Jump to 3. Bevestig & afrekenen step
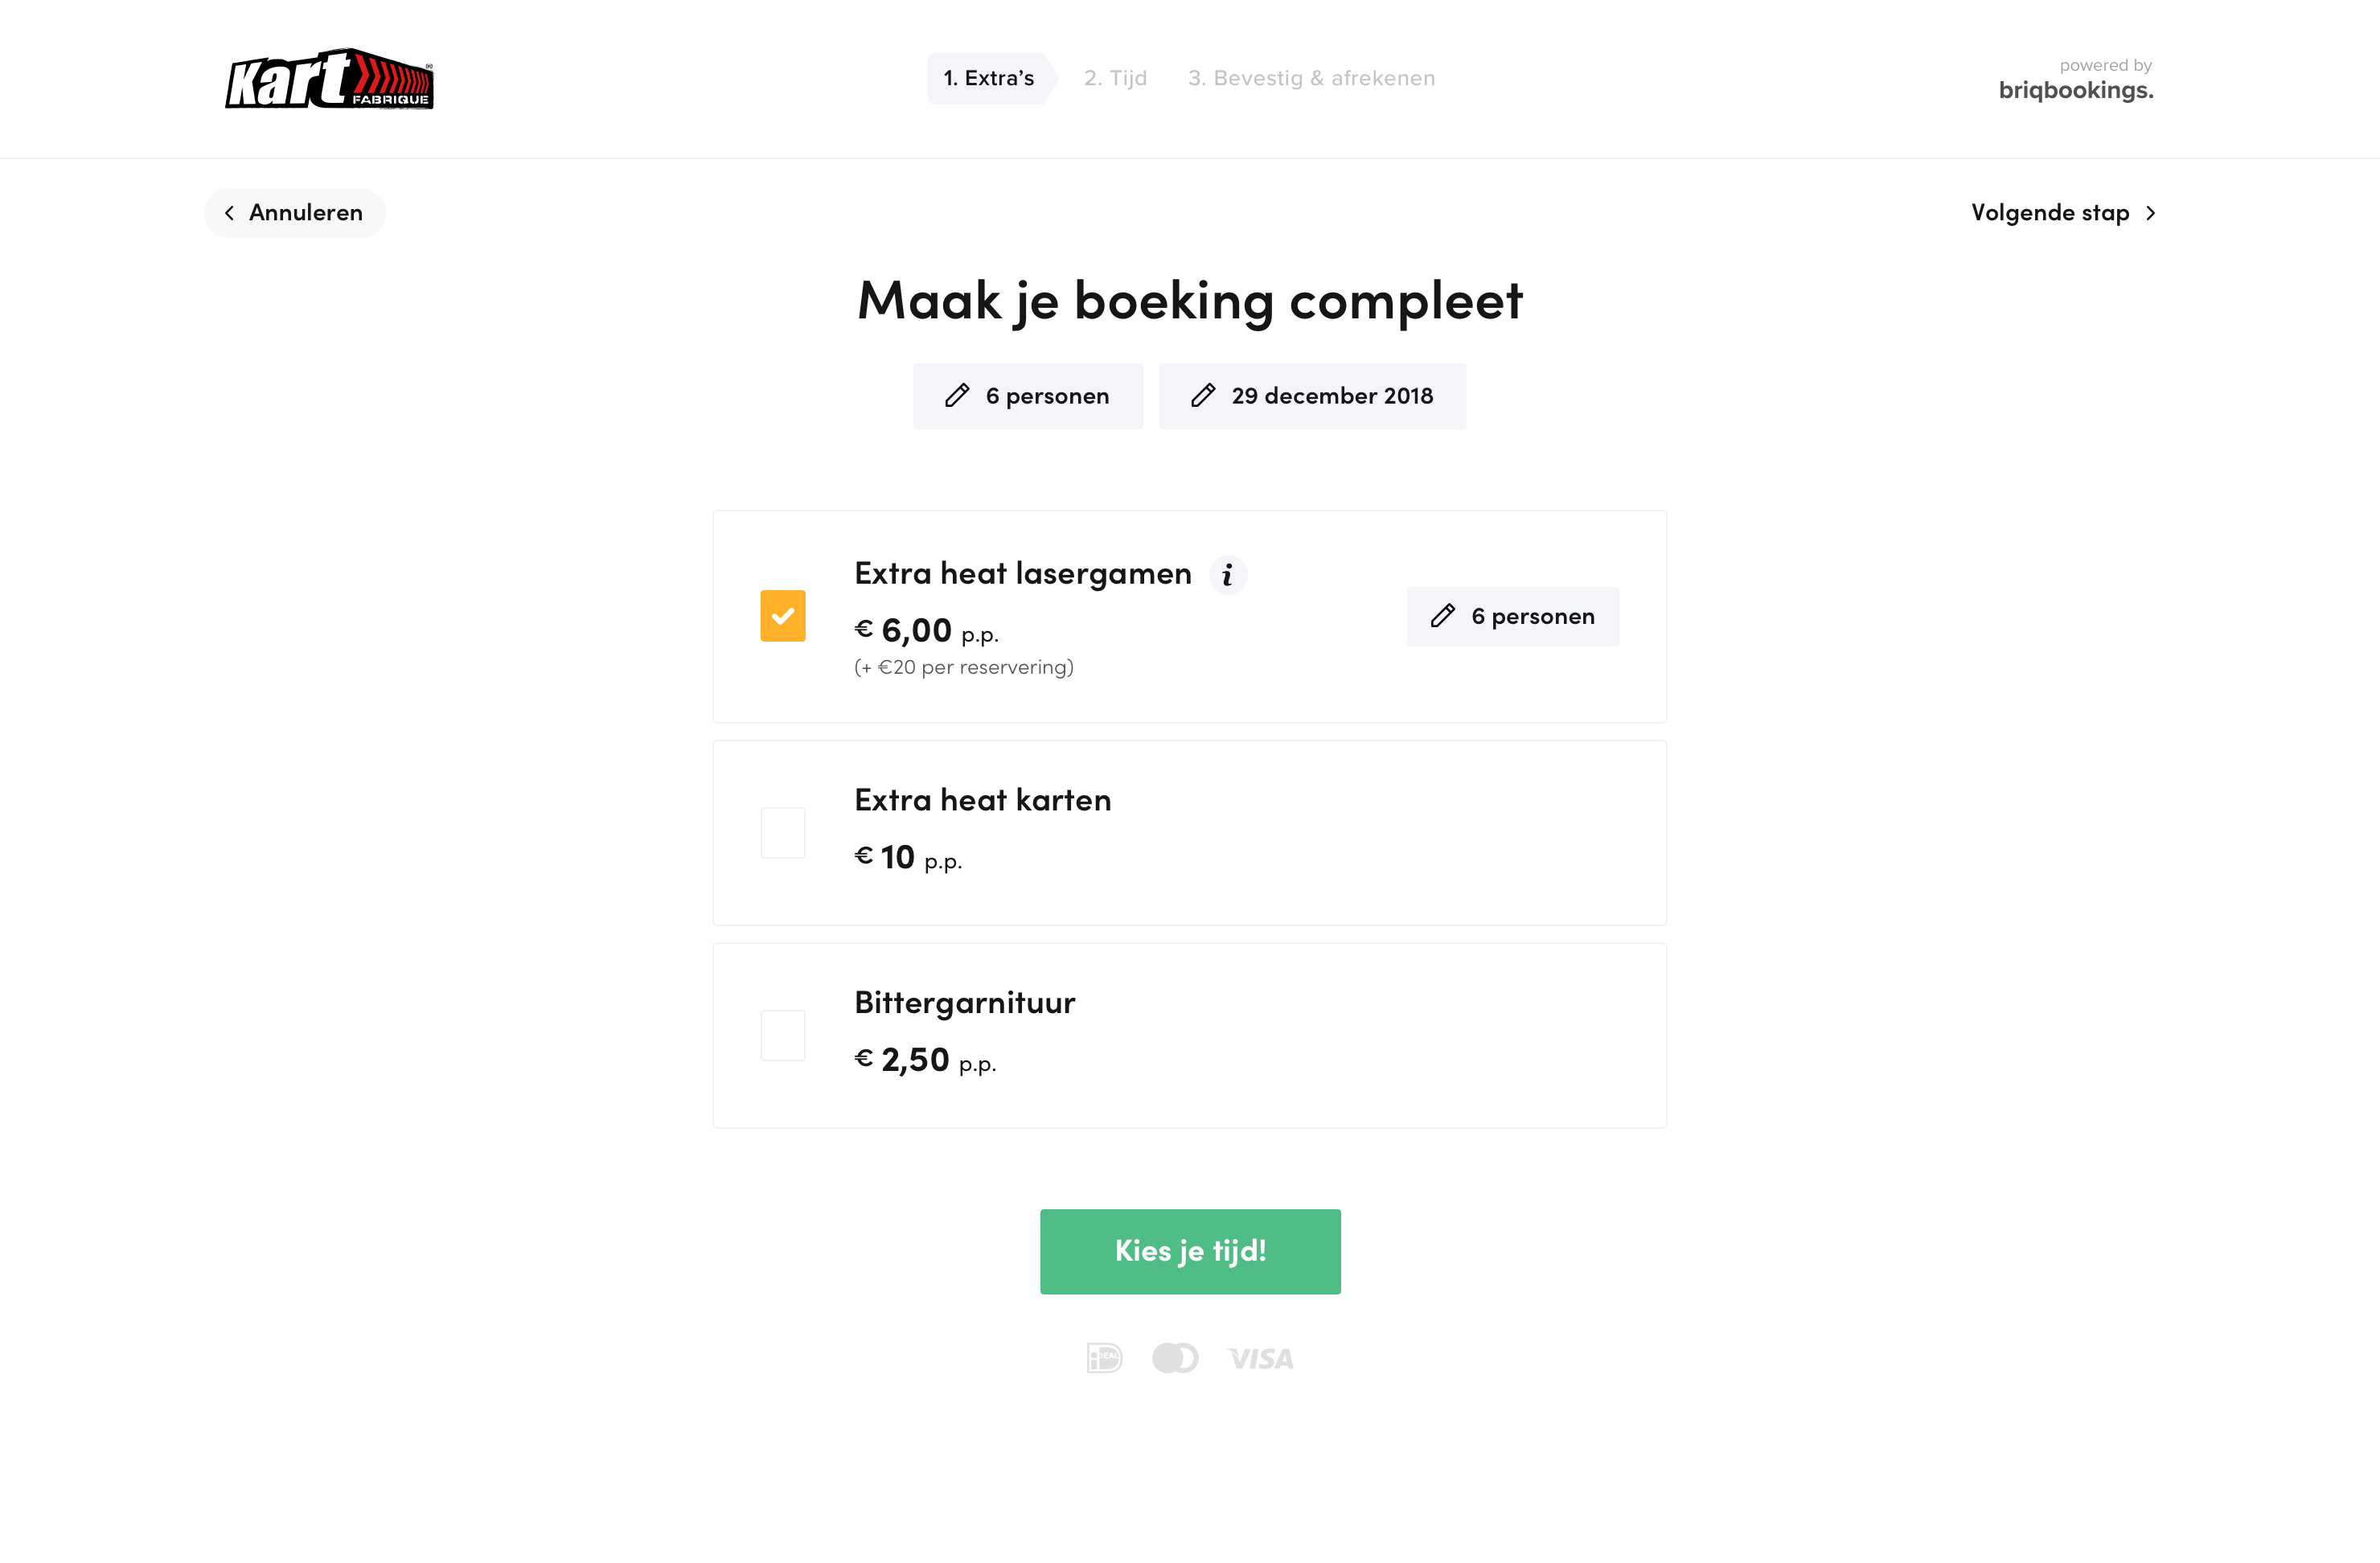This screenshot has width=2380, height=1563. click(x=1311, y=78)
